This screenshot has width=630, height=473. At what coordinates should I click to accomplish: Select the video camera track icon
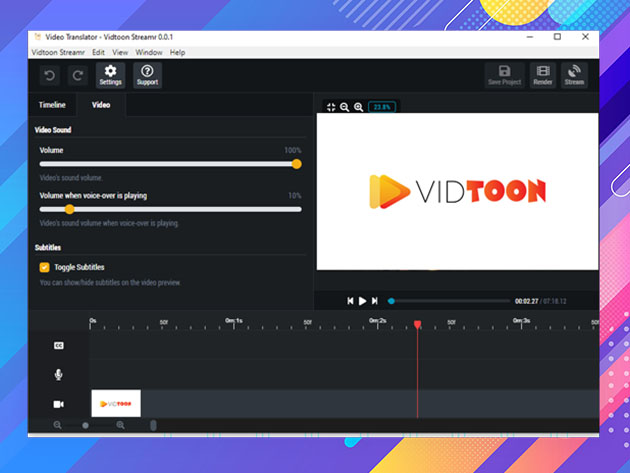(59, 404)
